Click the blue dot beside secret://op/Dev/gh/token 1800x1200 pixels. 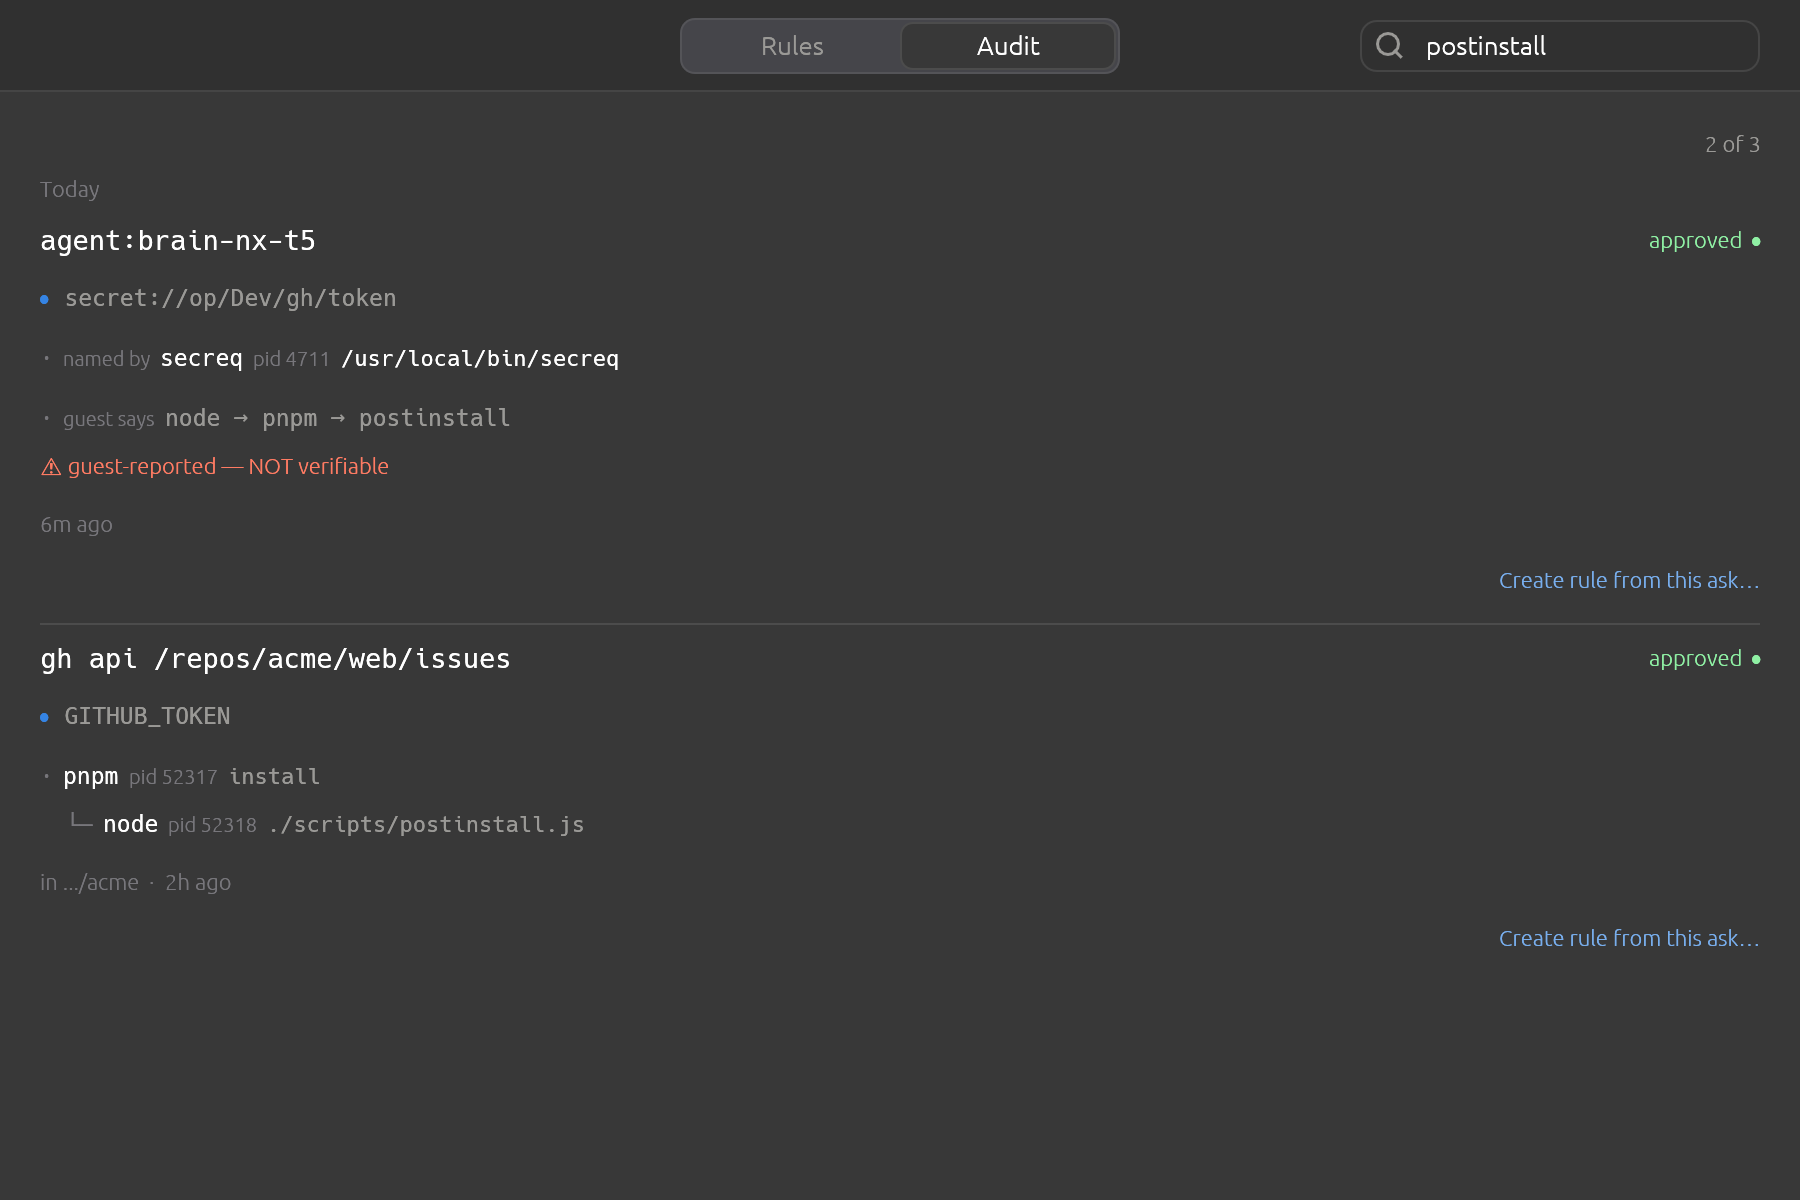44,299
